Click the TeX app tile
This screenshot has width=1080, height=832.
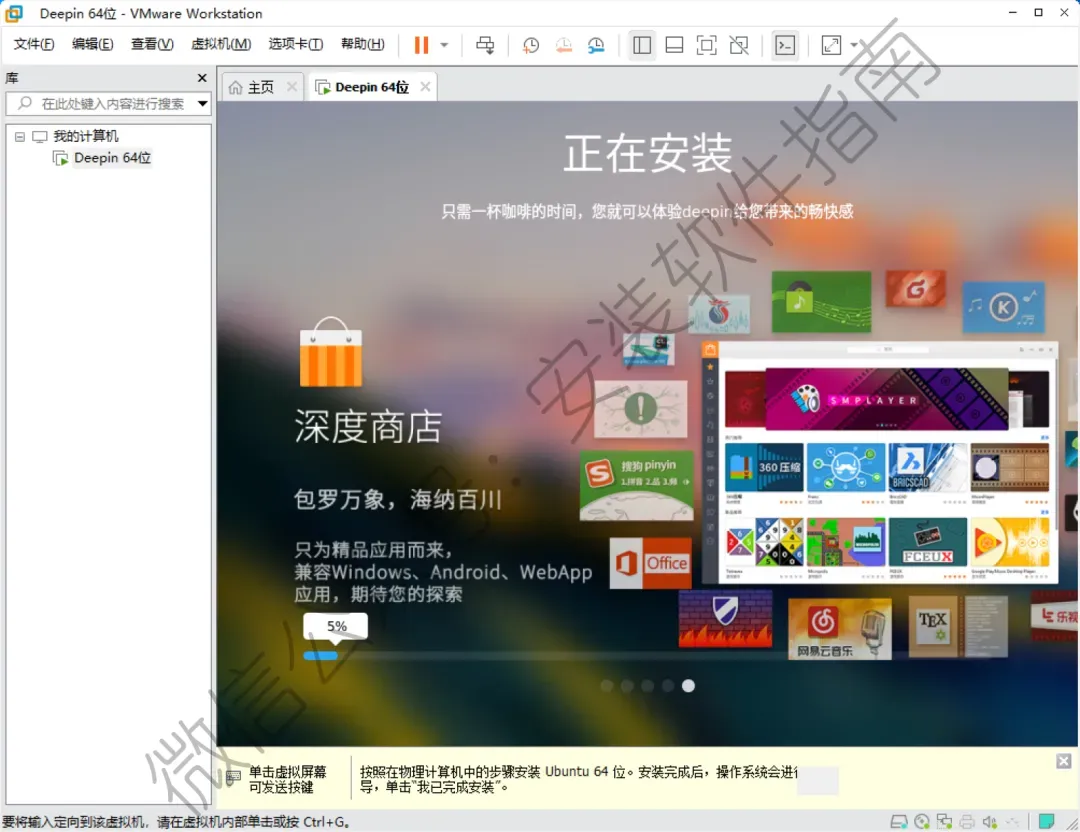958,626
